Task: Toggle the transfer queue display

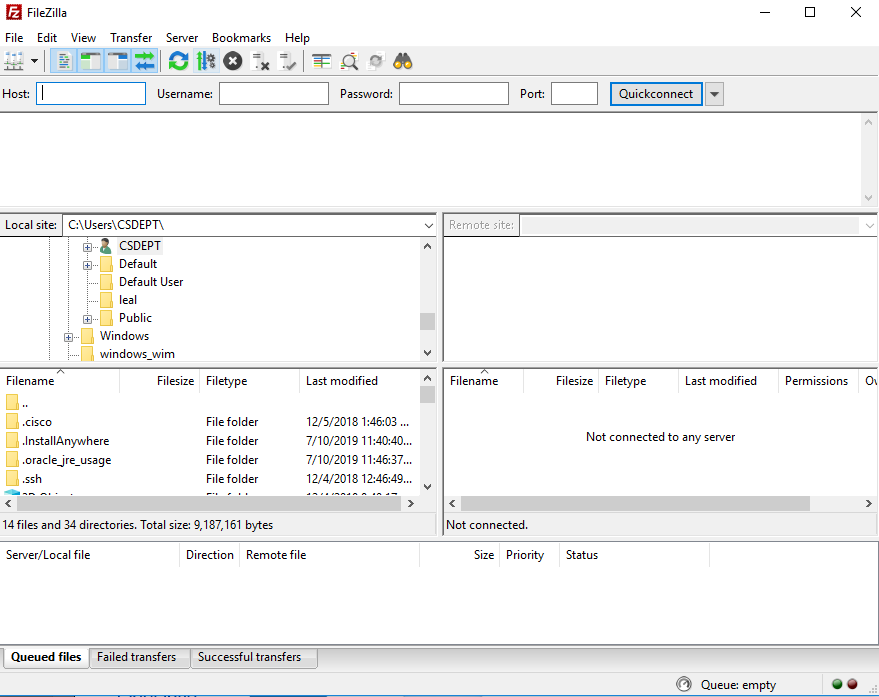Action: click(145, 61)
